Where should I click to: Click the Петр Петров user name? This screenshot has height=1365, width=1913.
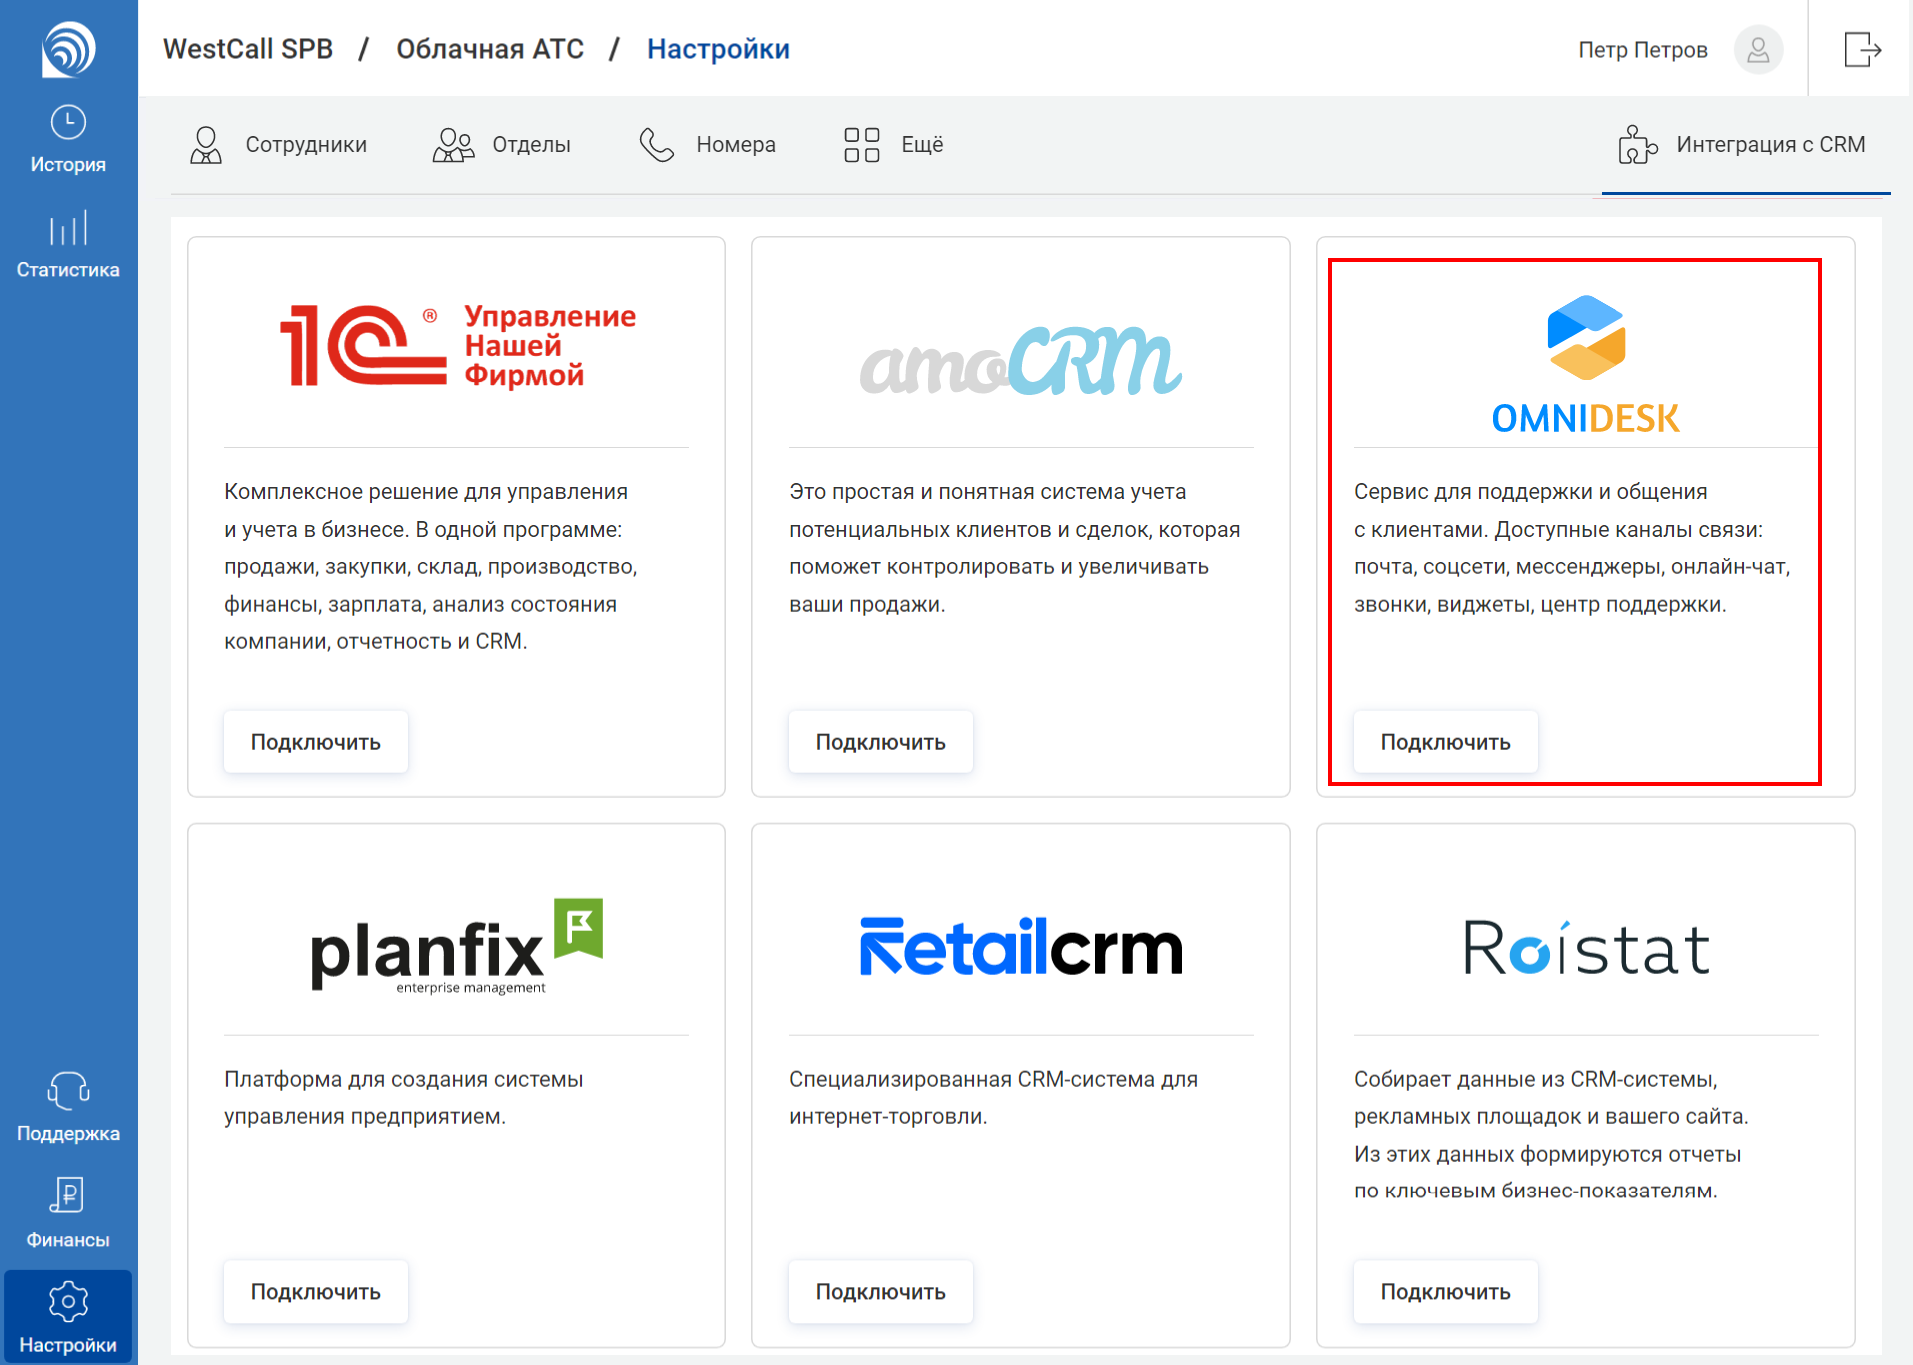[1643, 50]
